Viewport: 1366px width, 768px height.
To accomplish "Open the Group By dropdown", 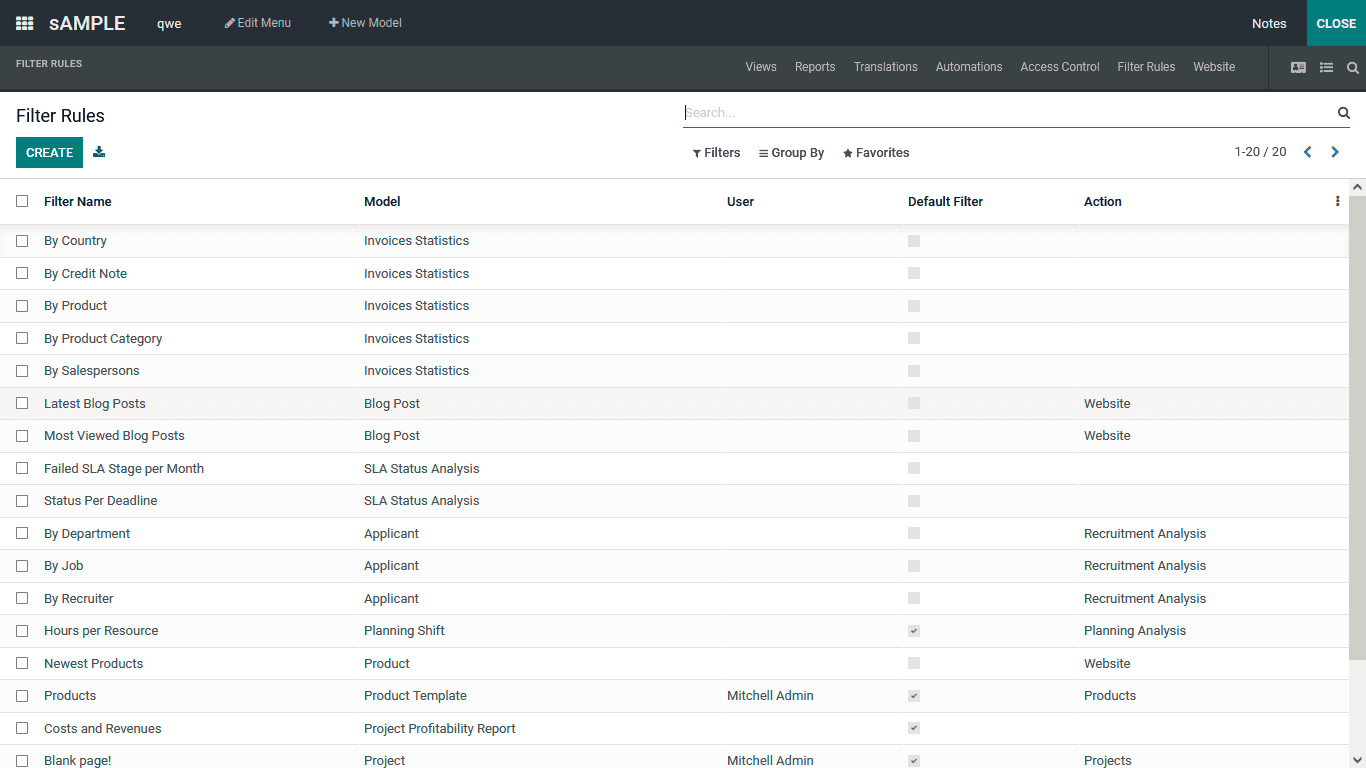I will click(791, 152).
